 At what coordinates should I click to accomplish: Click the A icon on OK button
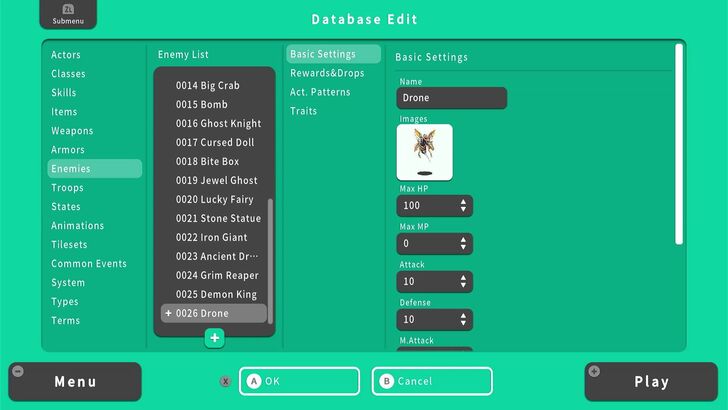pyautogui.click(x=254, y=381)
